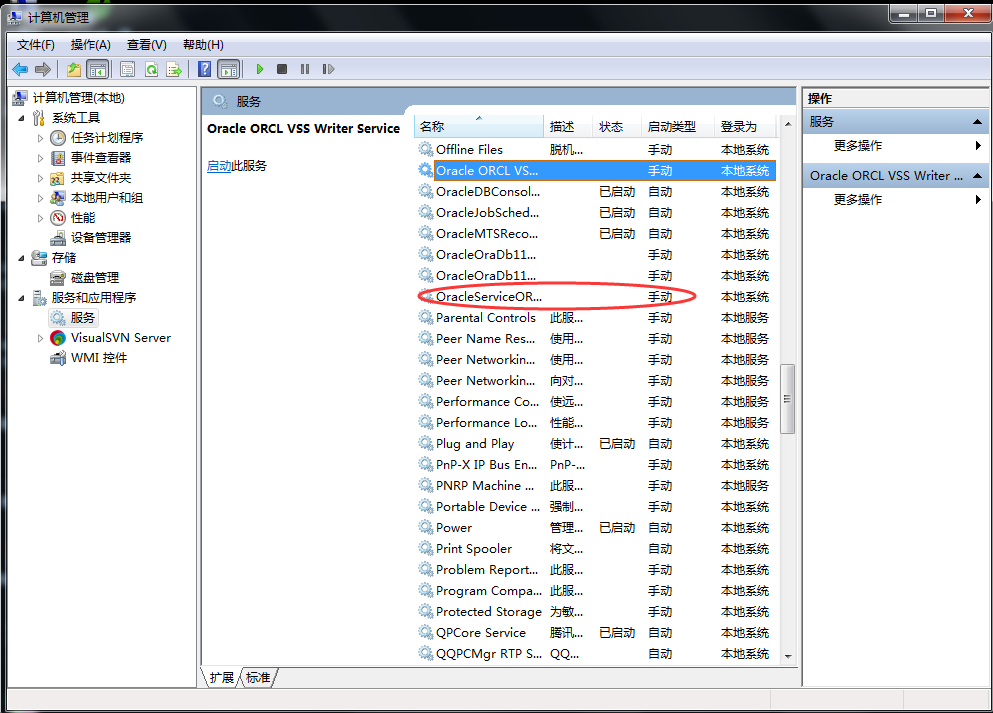Screen dimensions: 993x713
Task: Open the Help question-mark icon
Action: pos(205,69)
